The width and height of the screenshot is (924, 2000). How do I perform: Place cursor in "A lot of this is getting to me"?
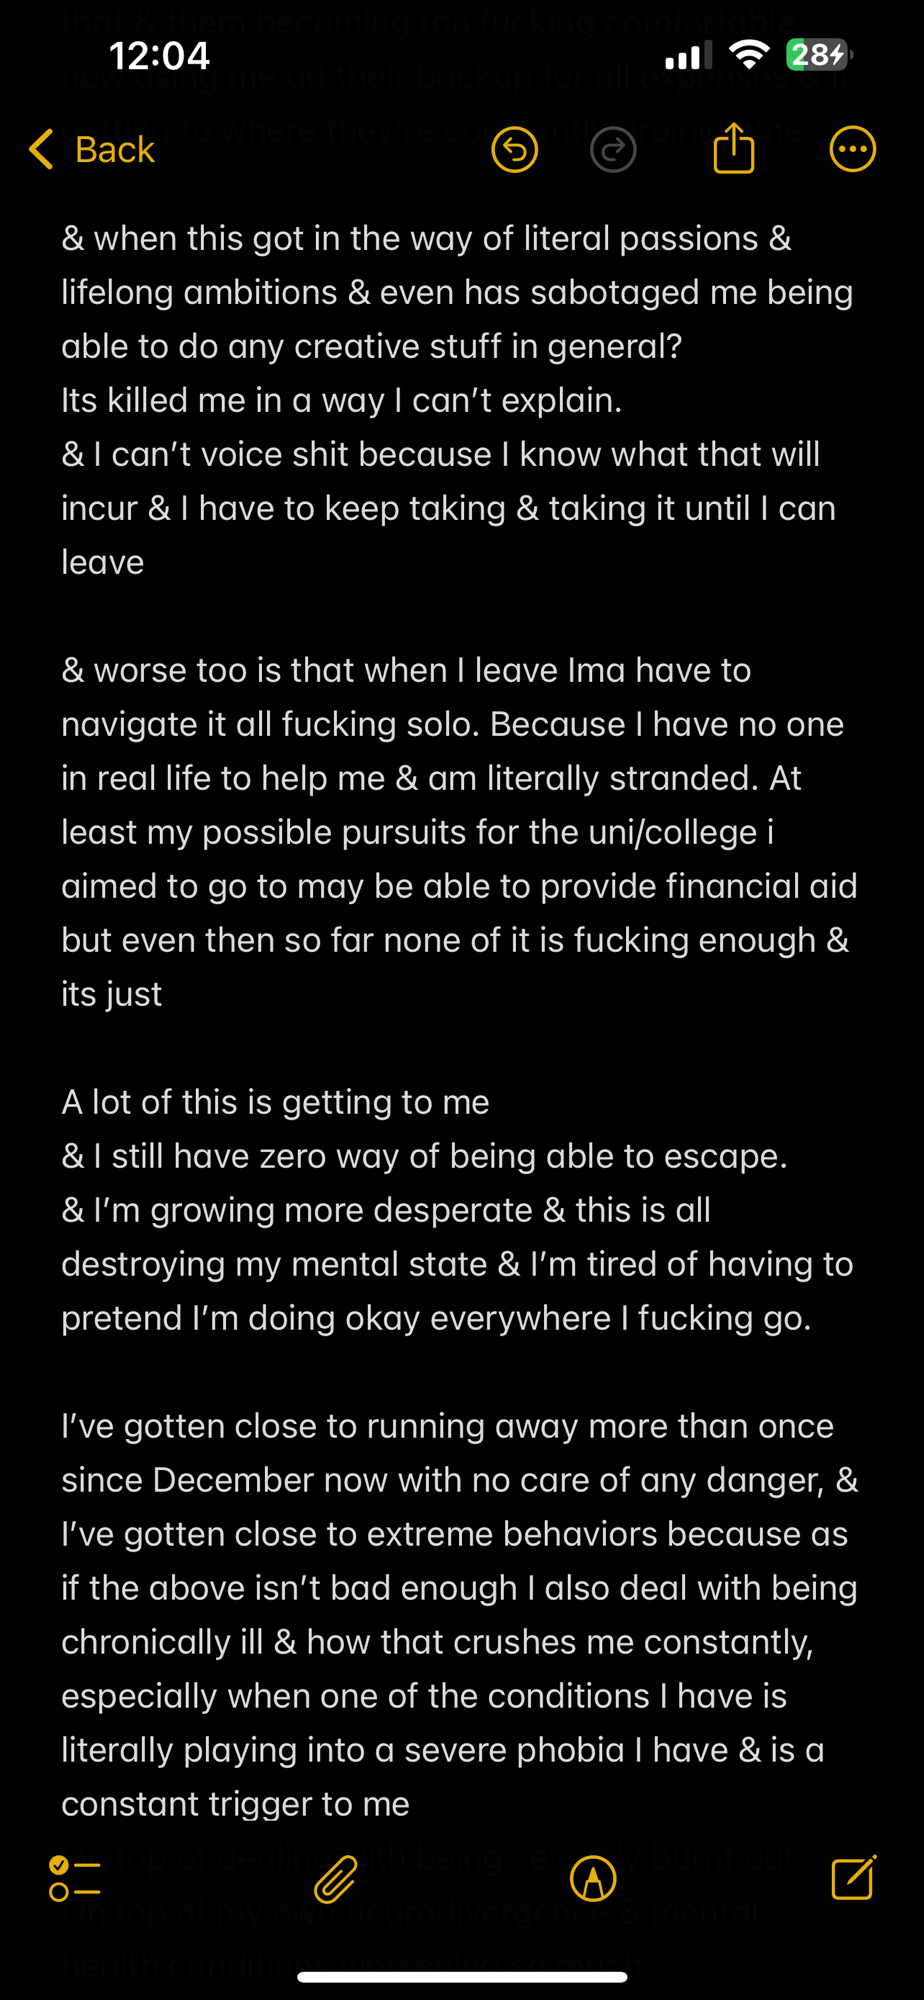(x=275, y=1102)
